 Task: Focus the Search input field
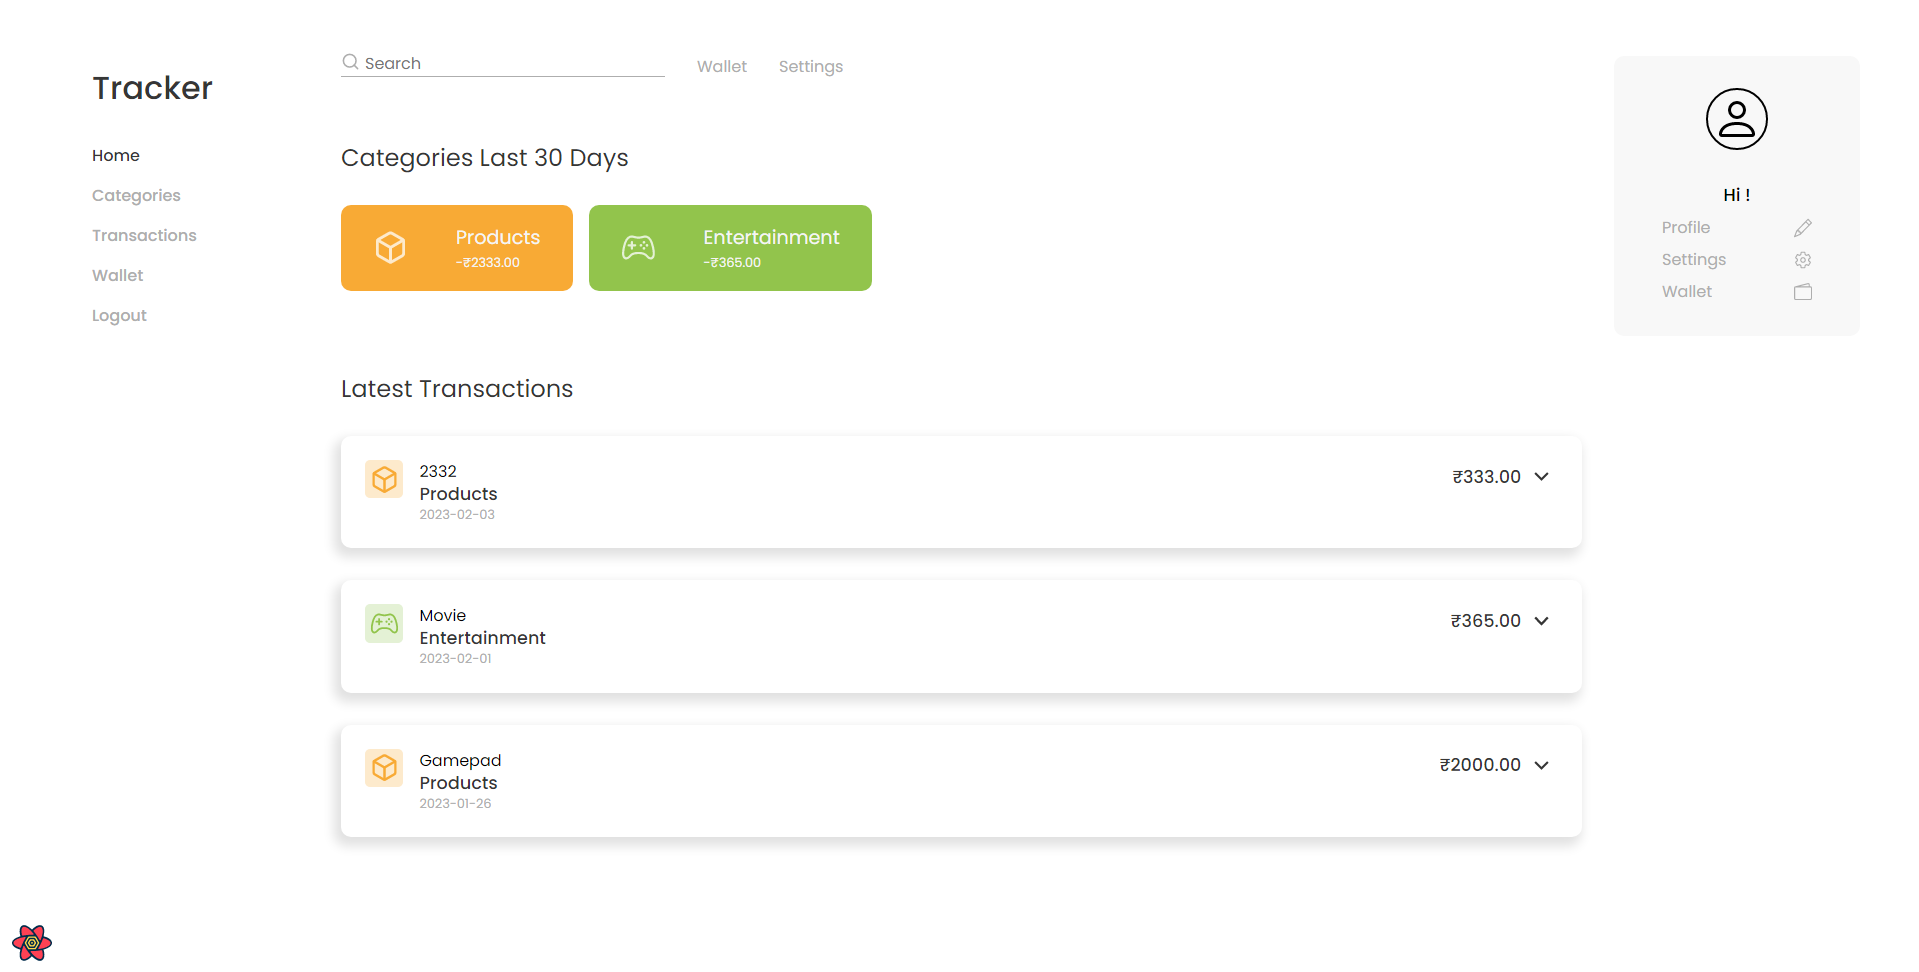tap(503, 63)
